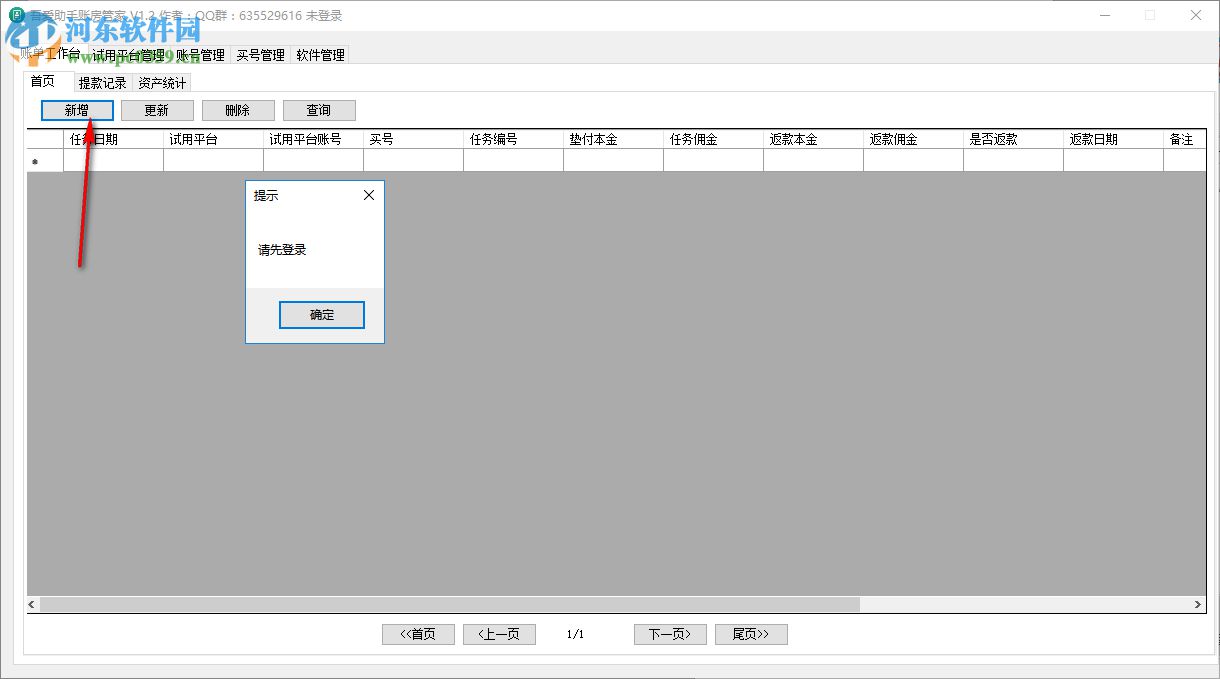
Task: Click the 更新 (Update) button
Action: click(157, 110)
